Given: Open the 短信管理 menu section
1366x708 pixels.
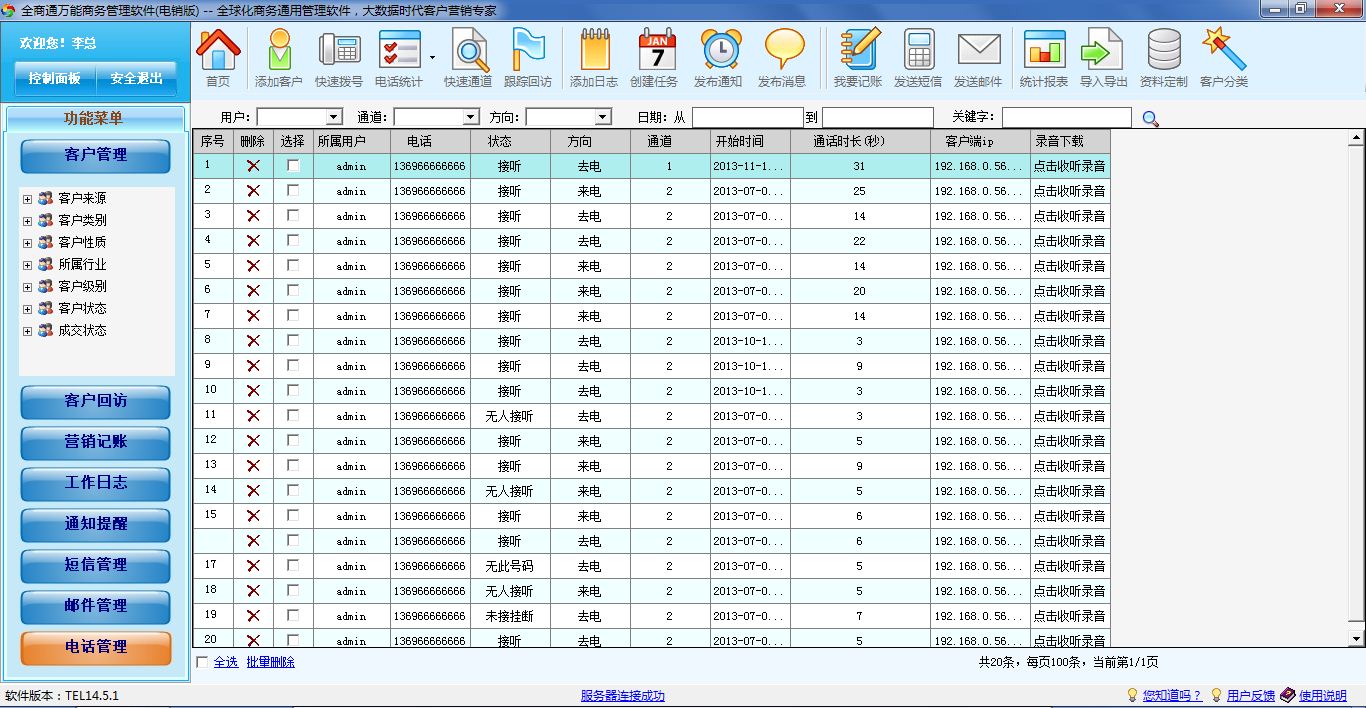Looking at the screenshot, I should click(96, 565).
